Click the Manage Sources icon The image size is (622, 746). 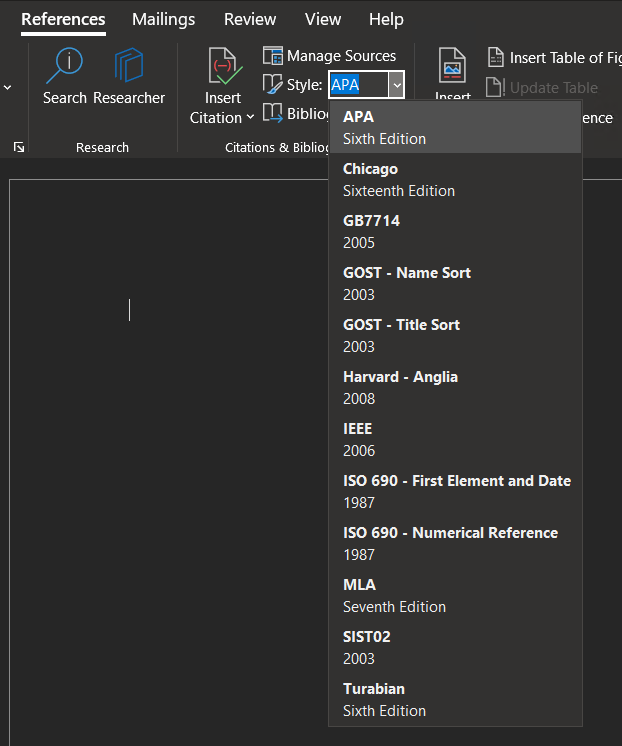pyautogui.click(x=273, y=56)
